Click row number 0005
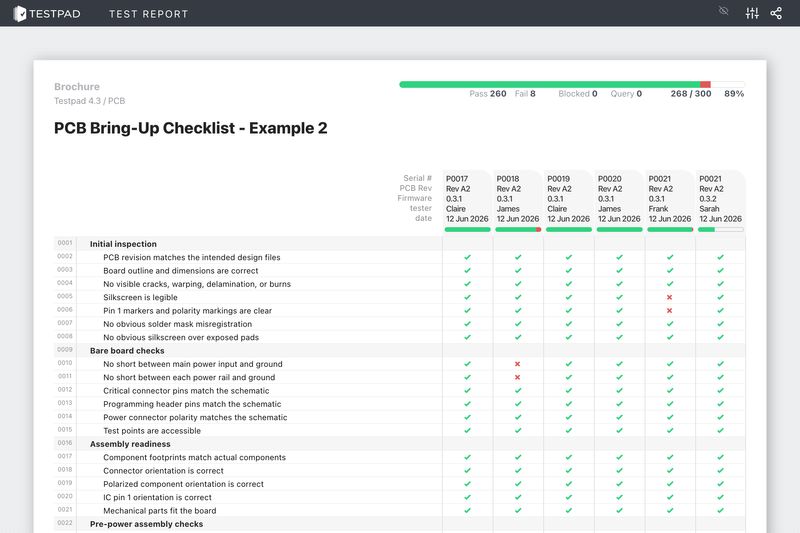 pos(65,296)
